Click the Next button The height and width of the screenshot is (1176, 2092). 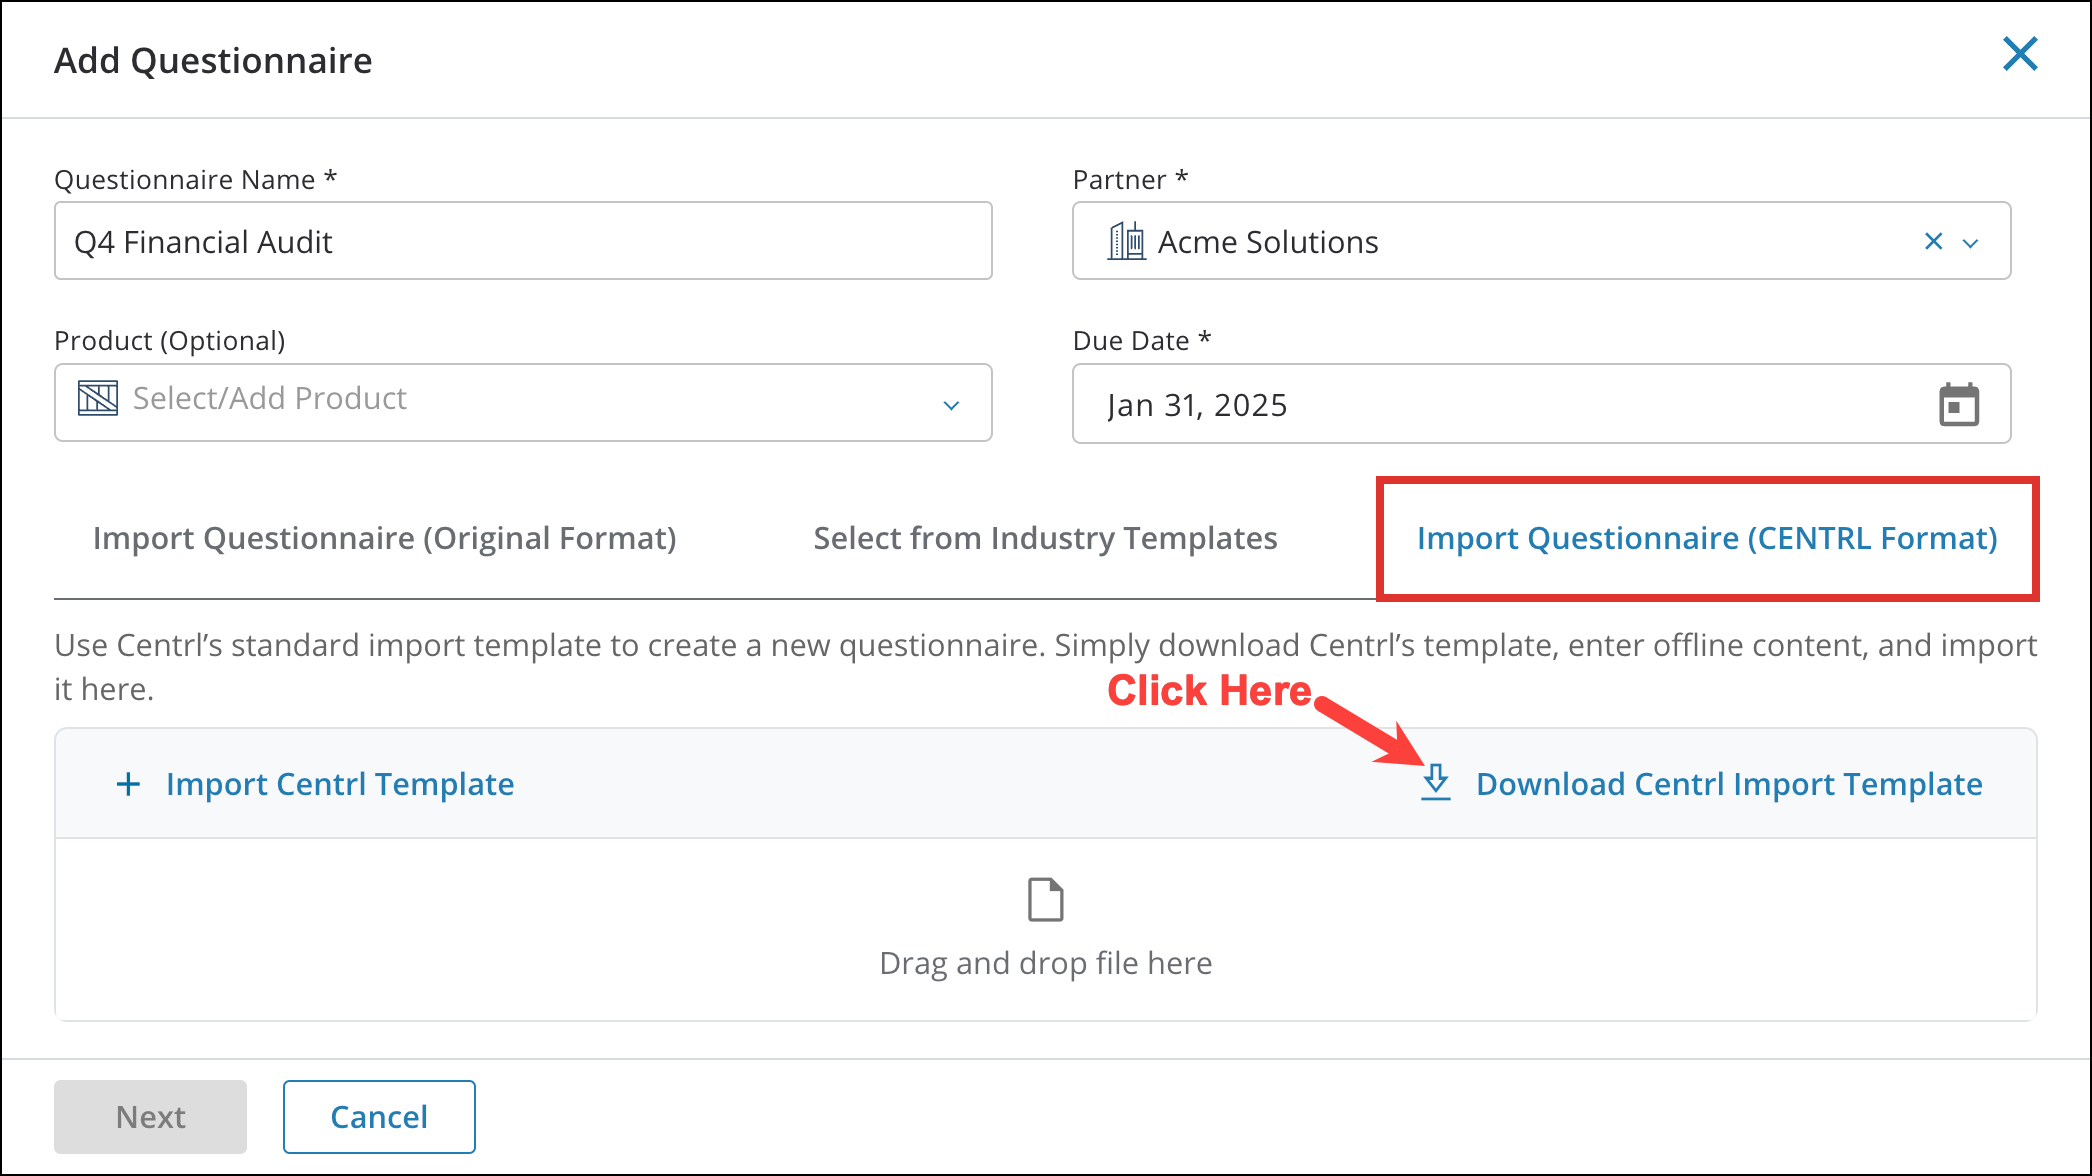[x=149, y=1116]
